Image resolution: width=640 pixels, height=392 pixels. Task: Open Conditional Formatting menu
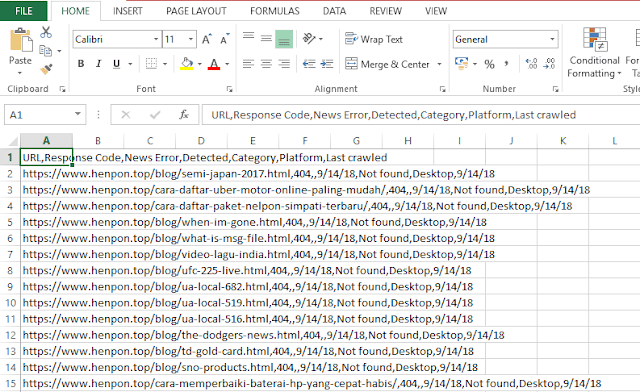[x=594, y=52]
